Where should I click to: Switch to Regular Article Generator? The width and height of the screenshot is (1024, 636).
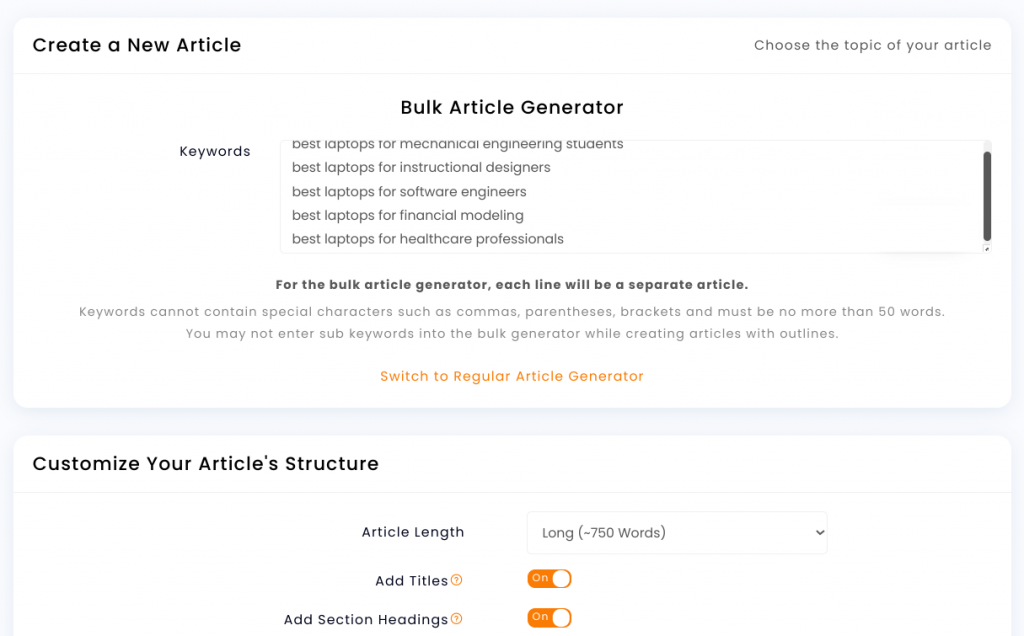512,376
